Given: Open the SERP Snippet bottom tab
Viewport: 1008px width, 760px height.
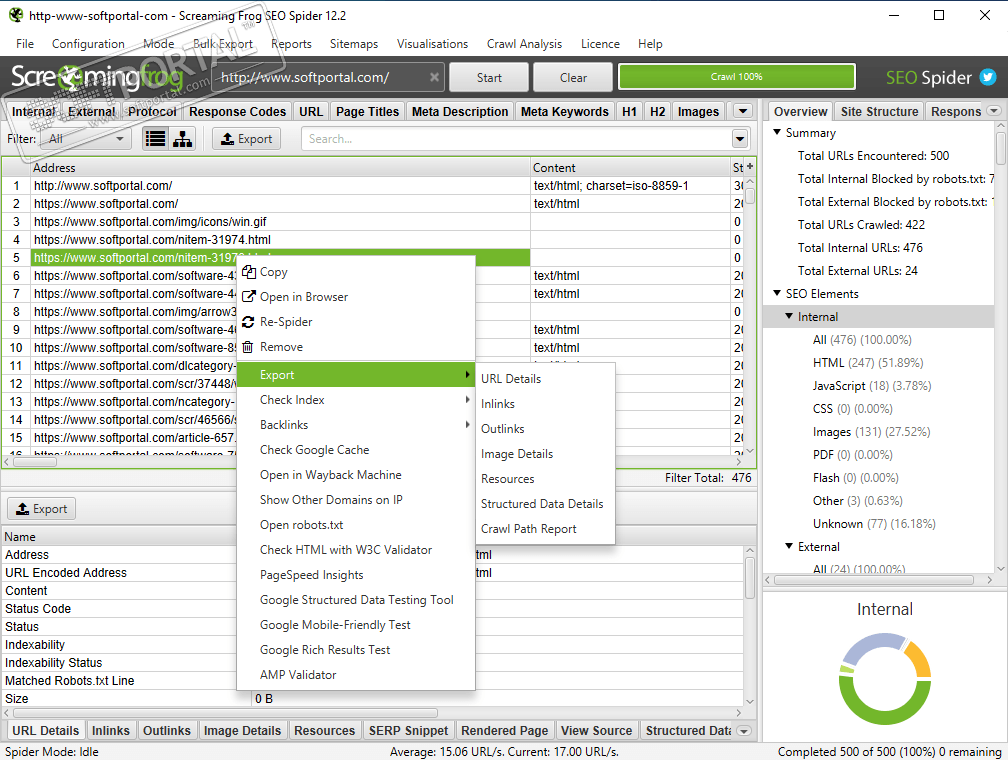Looking at the screenshot, I should coord(408,731).
